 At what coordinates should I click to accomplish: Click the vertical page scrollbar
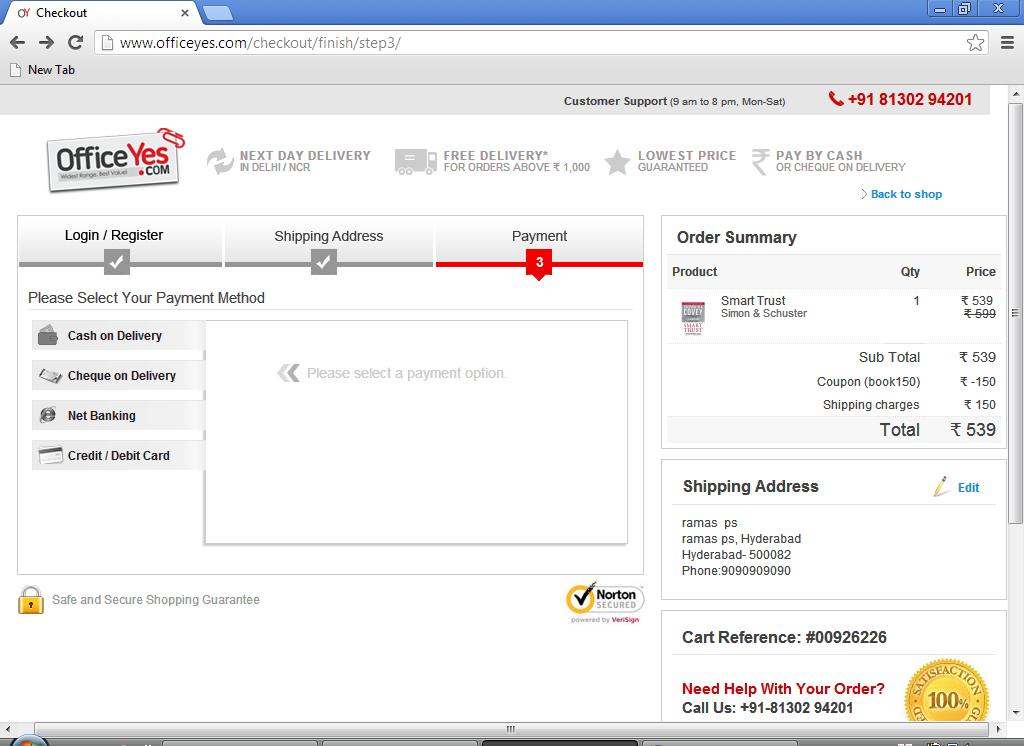(x=1015, y=400)
